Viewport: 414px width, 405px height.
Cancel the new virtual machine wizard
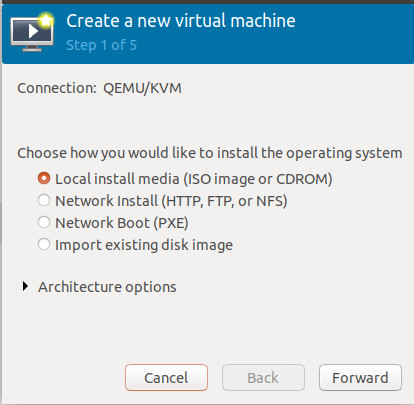[x=166, y=377]
